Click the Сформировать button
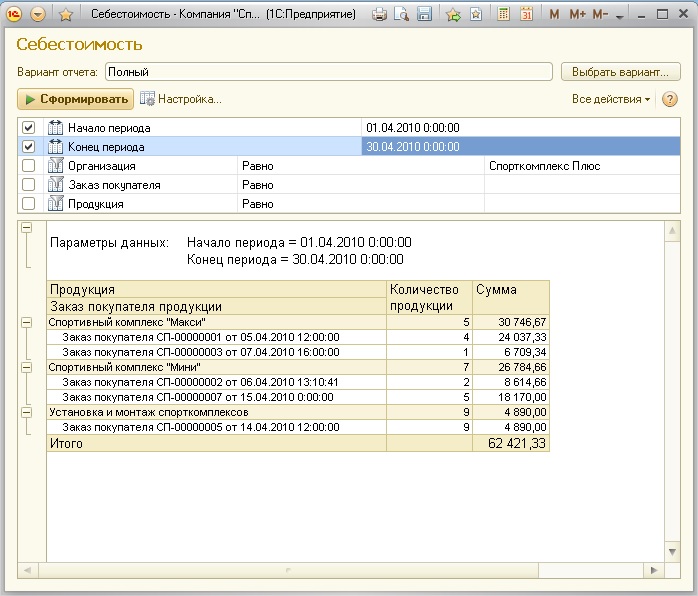The image size is (698, 596). point(76,99)
